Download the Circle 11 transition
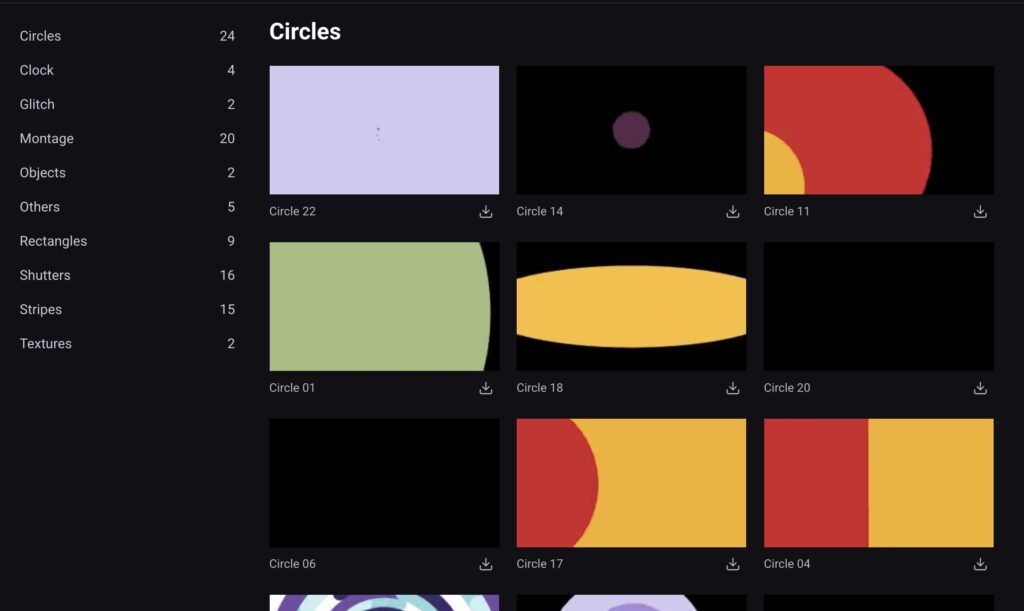The width and height of the screenshot is (1024, 611). 980,212
